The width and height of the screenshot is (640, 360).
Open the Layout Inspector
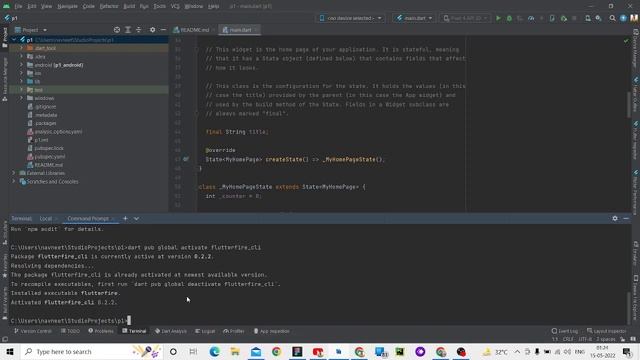tap(607, 331)
